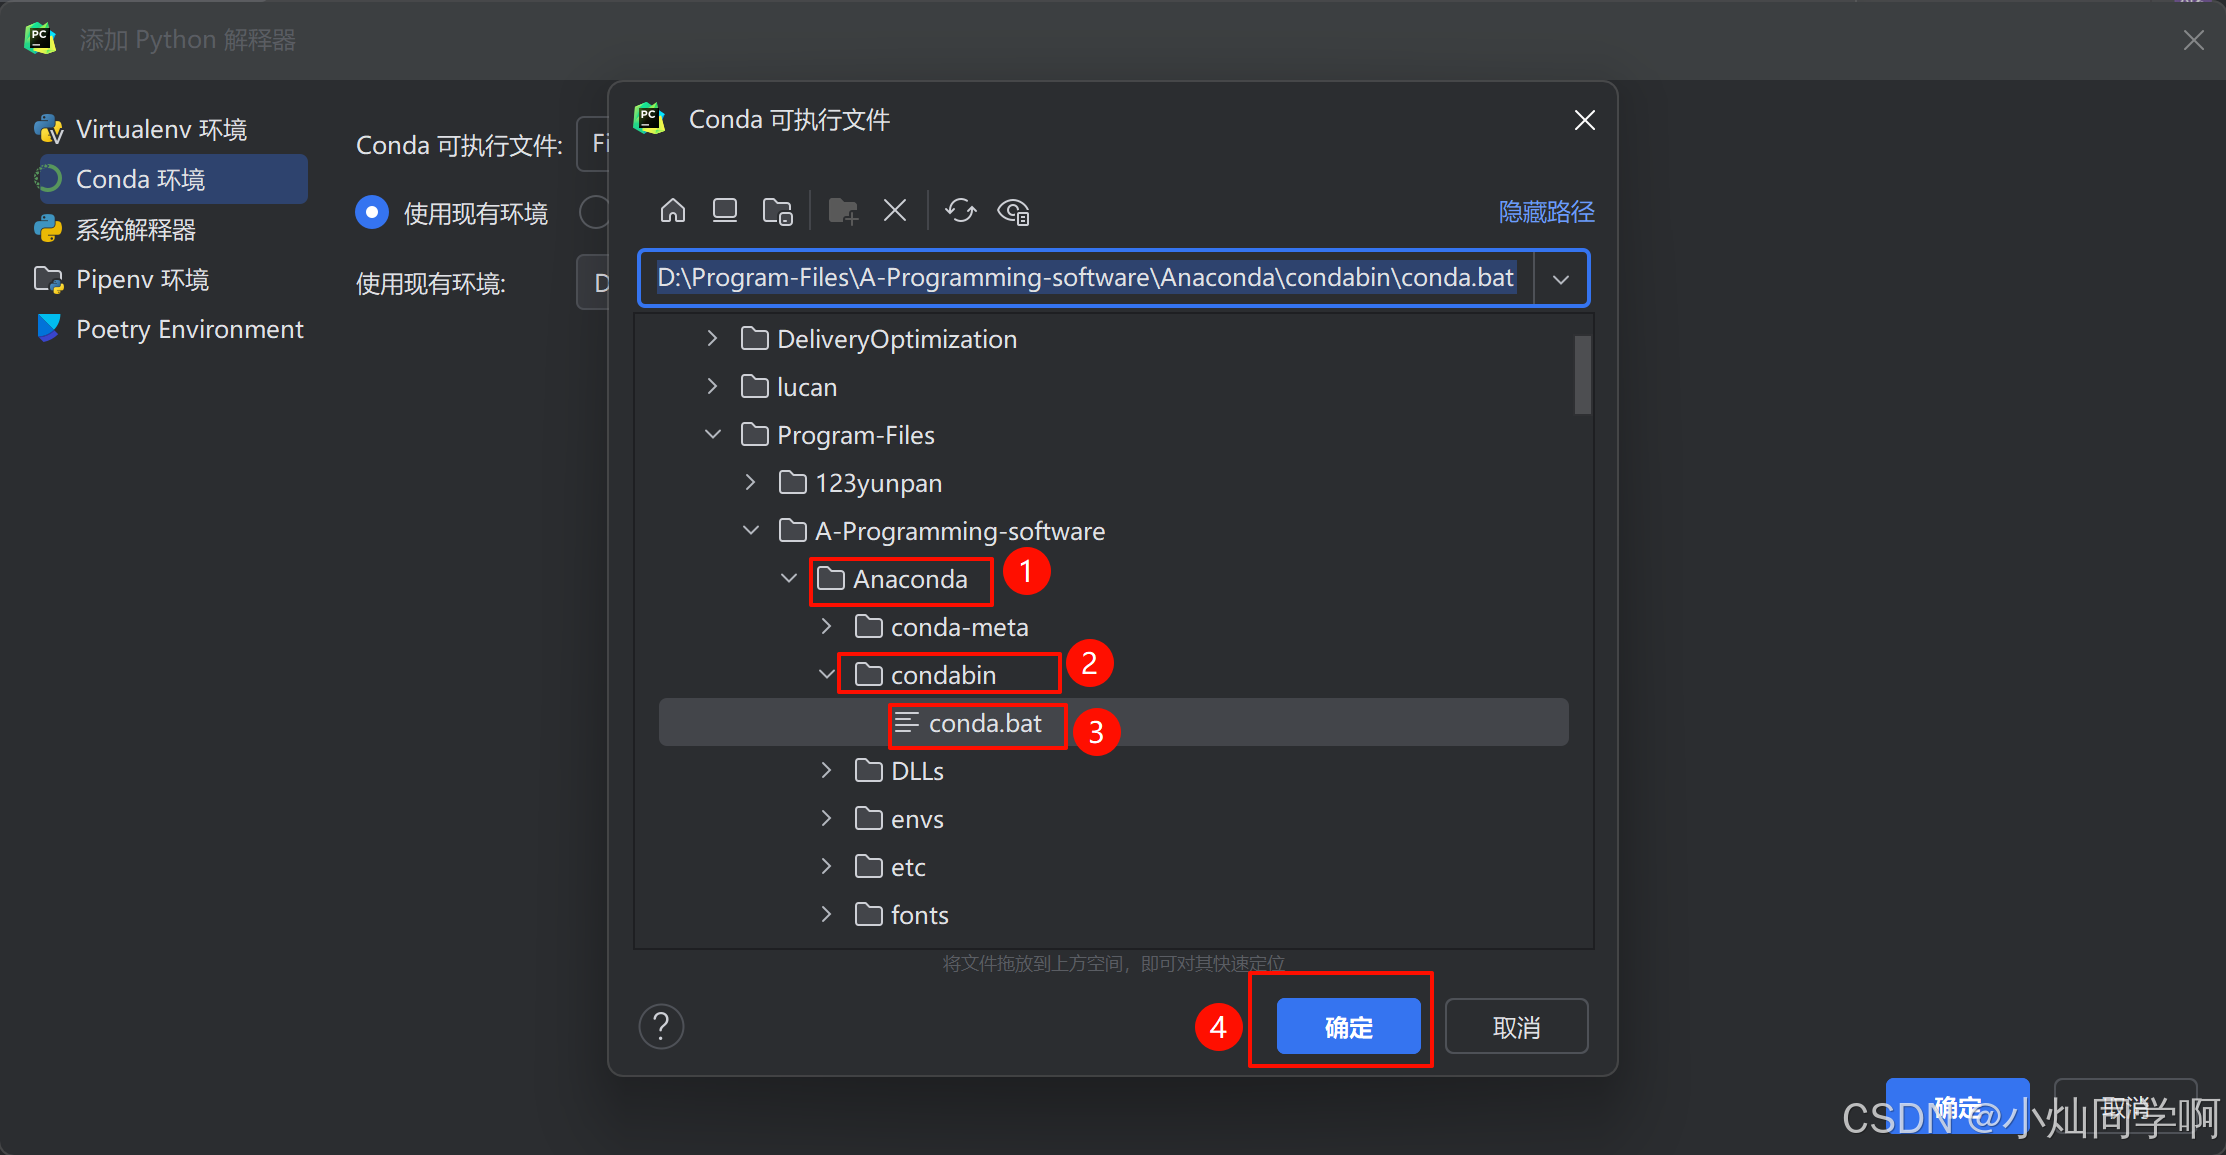Toggle show hidden files eye icon
The width and height of the screenshot is (2226, 1155).
click(x=1013, y=211)
